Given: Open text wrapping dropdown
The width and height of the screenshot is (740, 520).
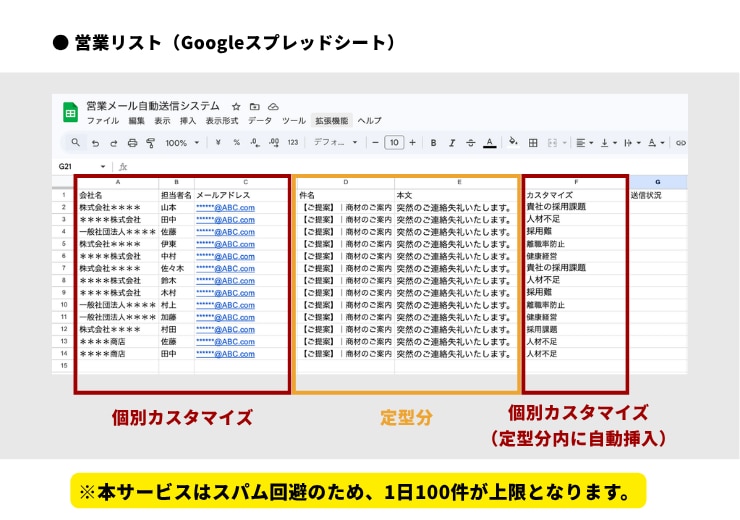Looking at the screenshot, I should pos(632,143).
